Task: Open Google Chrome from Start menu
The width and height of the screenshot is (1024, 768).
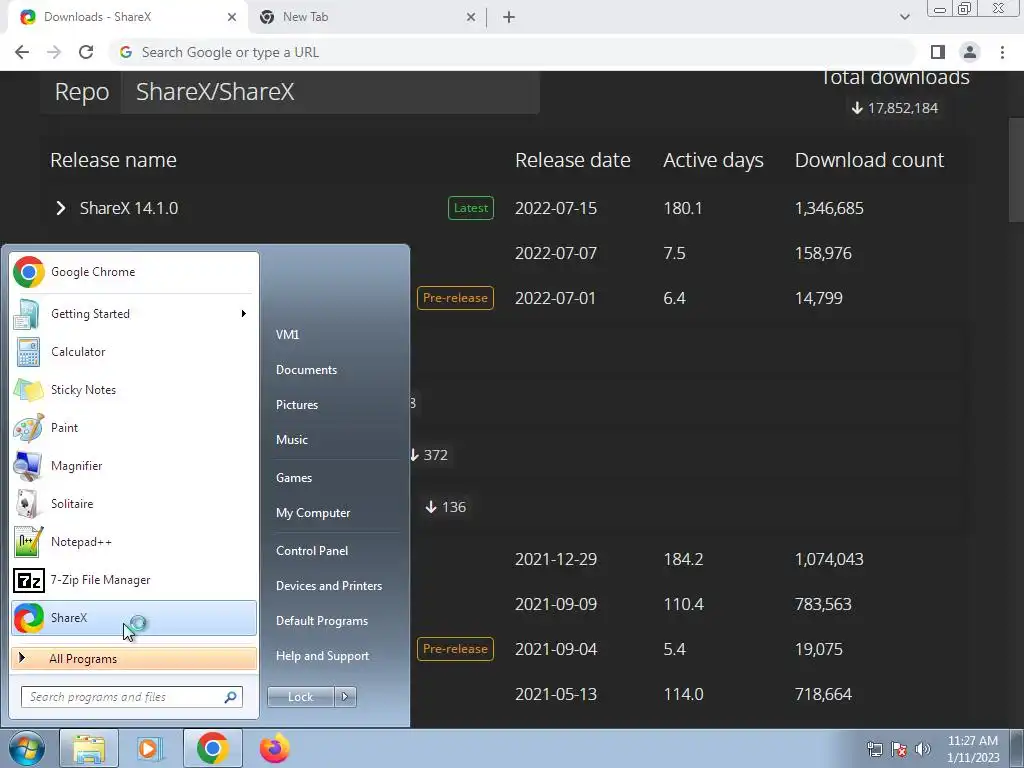Action: 133,272
